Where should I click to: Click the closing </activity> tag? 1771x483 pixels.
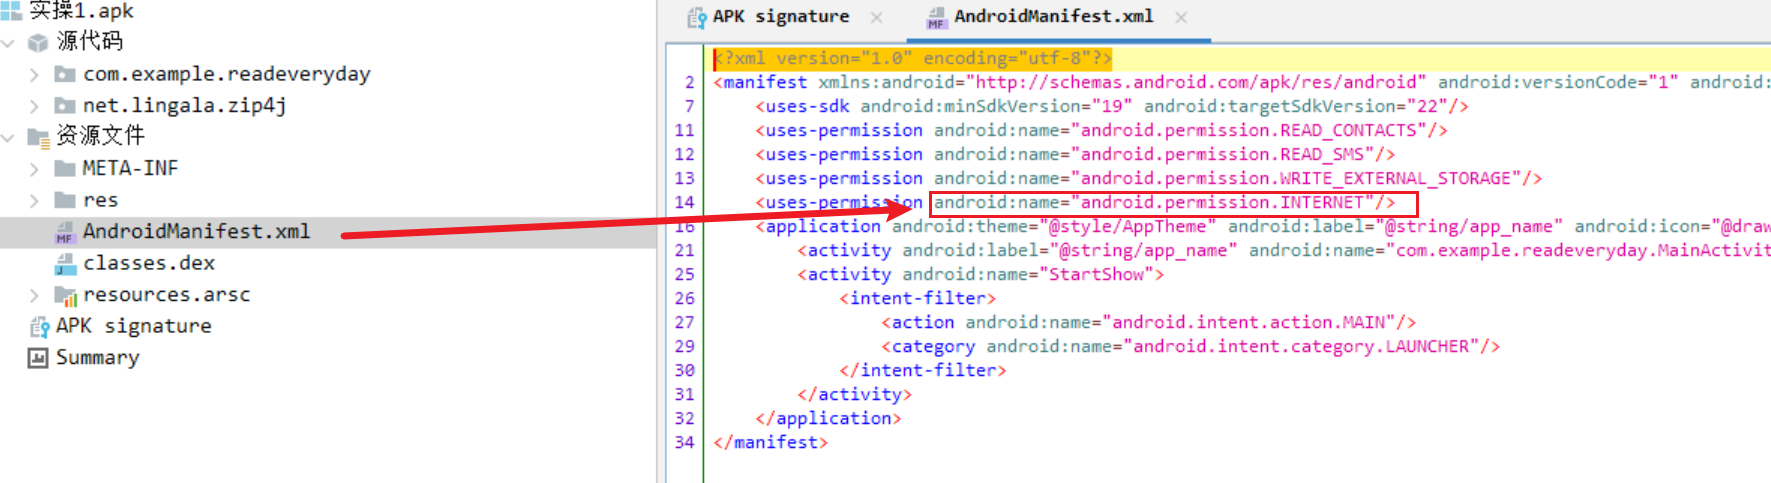click(854, 394)
